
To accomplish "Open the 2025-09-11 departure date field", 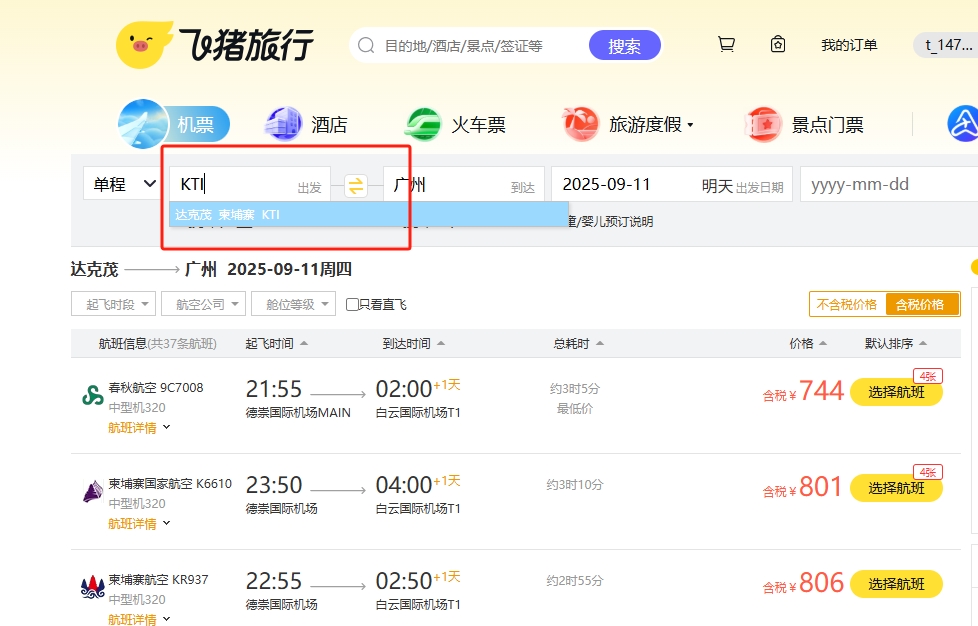I will coord(672,184).
